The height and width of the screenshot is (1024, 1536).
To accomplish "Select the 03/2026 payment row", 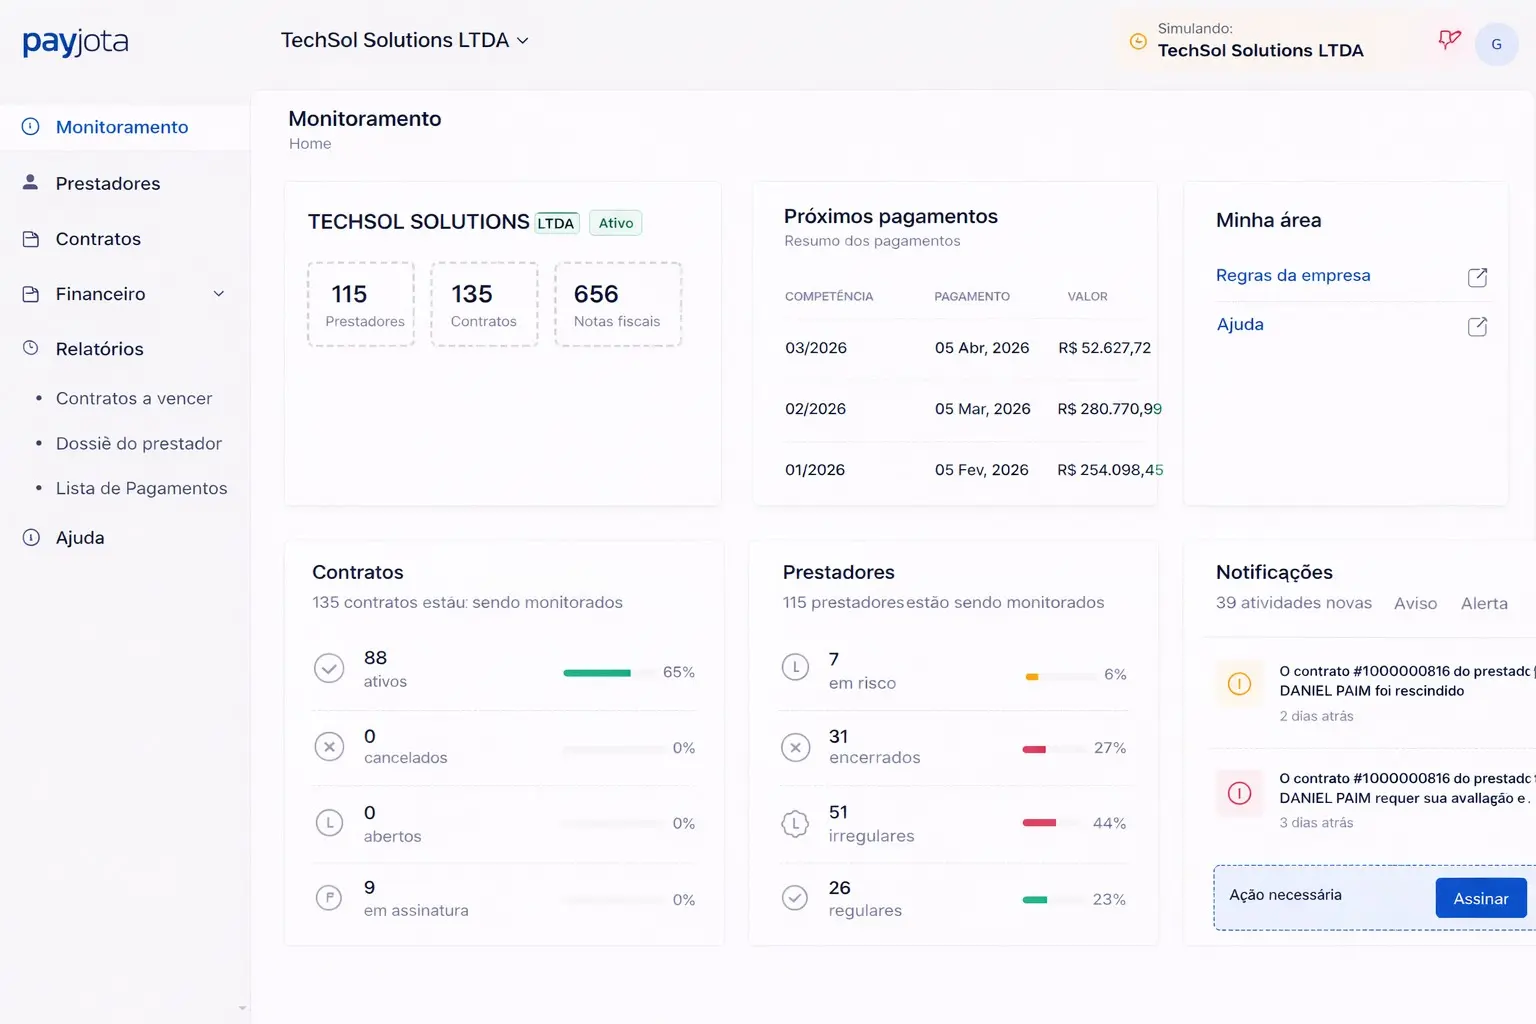I will [968, 348].
